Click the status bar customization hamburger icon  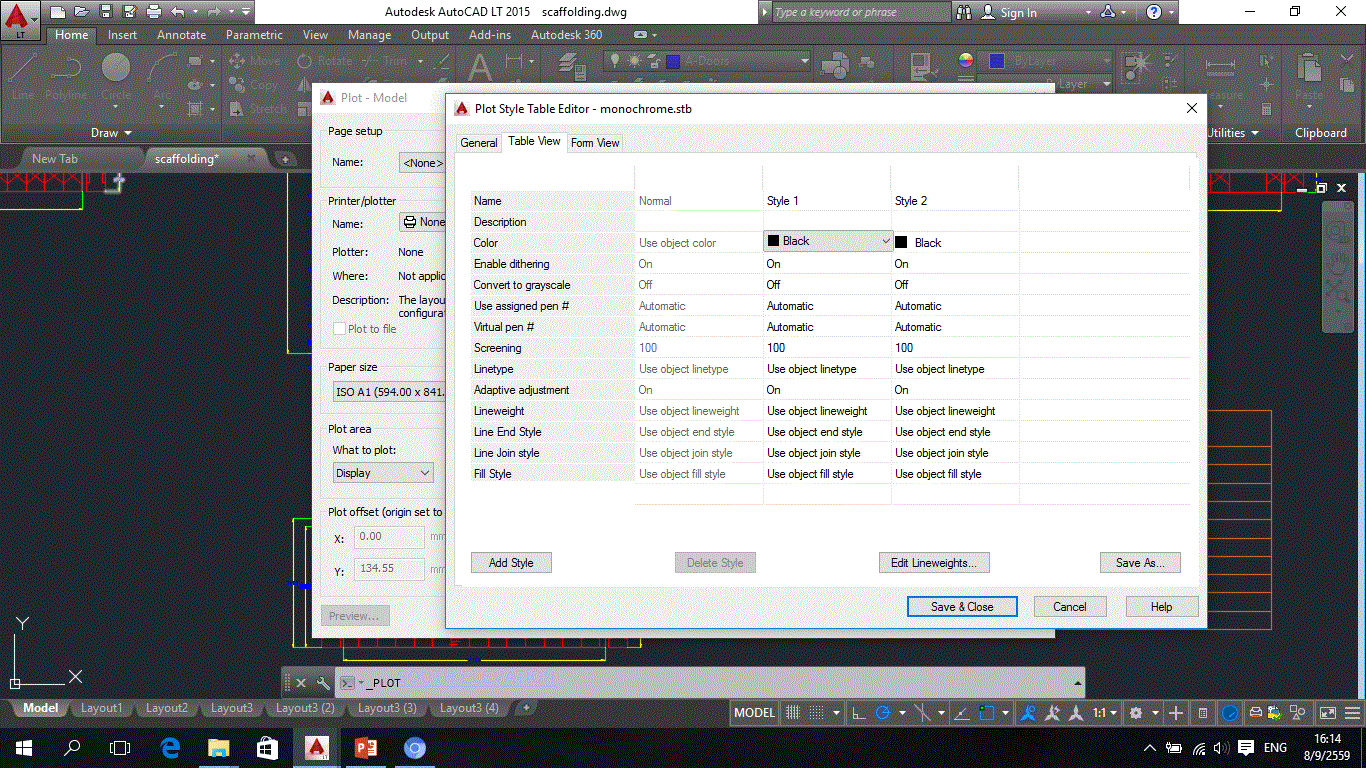pyautogui.click(x=1353, y=713)
